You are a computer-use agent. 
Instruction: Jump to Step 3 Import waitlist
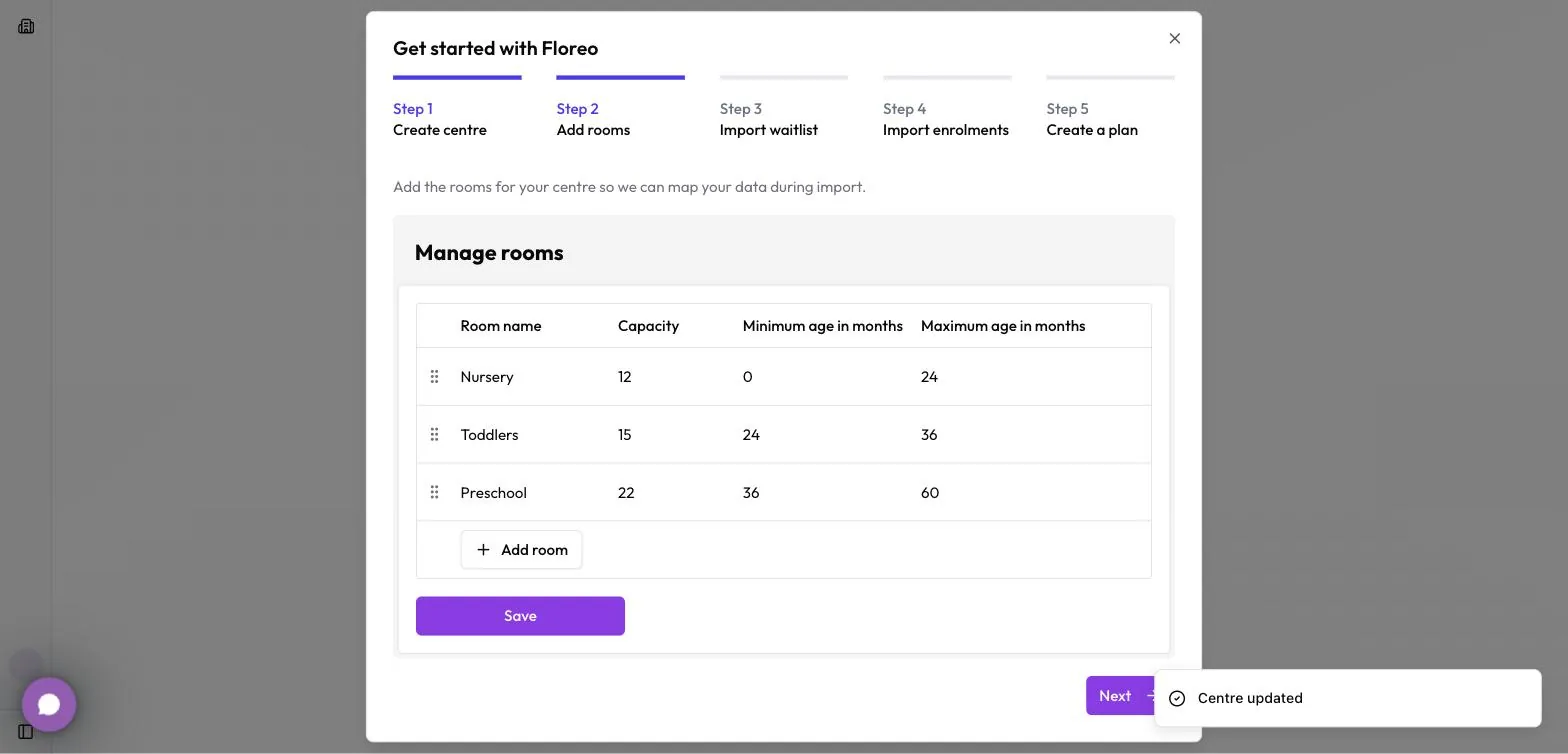784,108
